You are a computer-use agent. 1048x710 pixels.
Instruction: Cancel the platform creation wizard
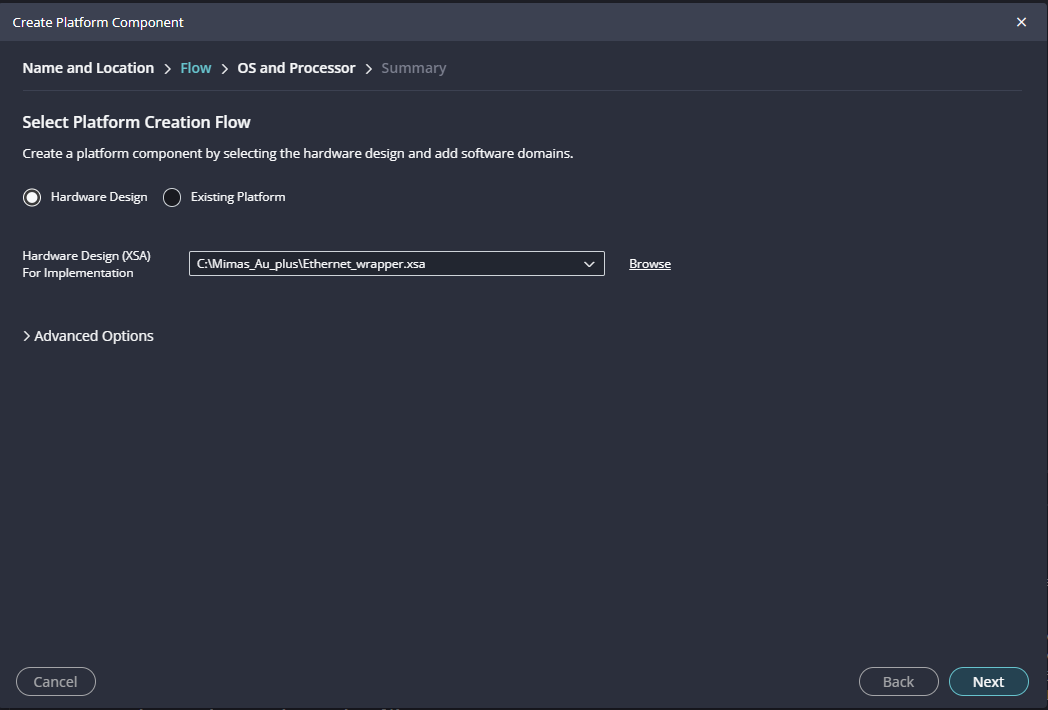(x=56, y=681)
